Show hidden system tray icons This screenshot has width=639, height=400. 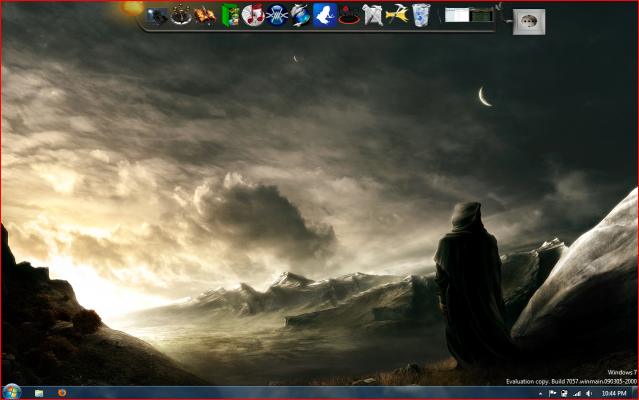tap(540, 393)
